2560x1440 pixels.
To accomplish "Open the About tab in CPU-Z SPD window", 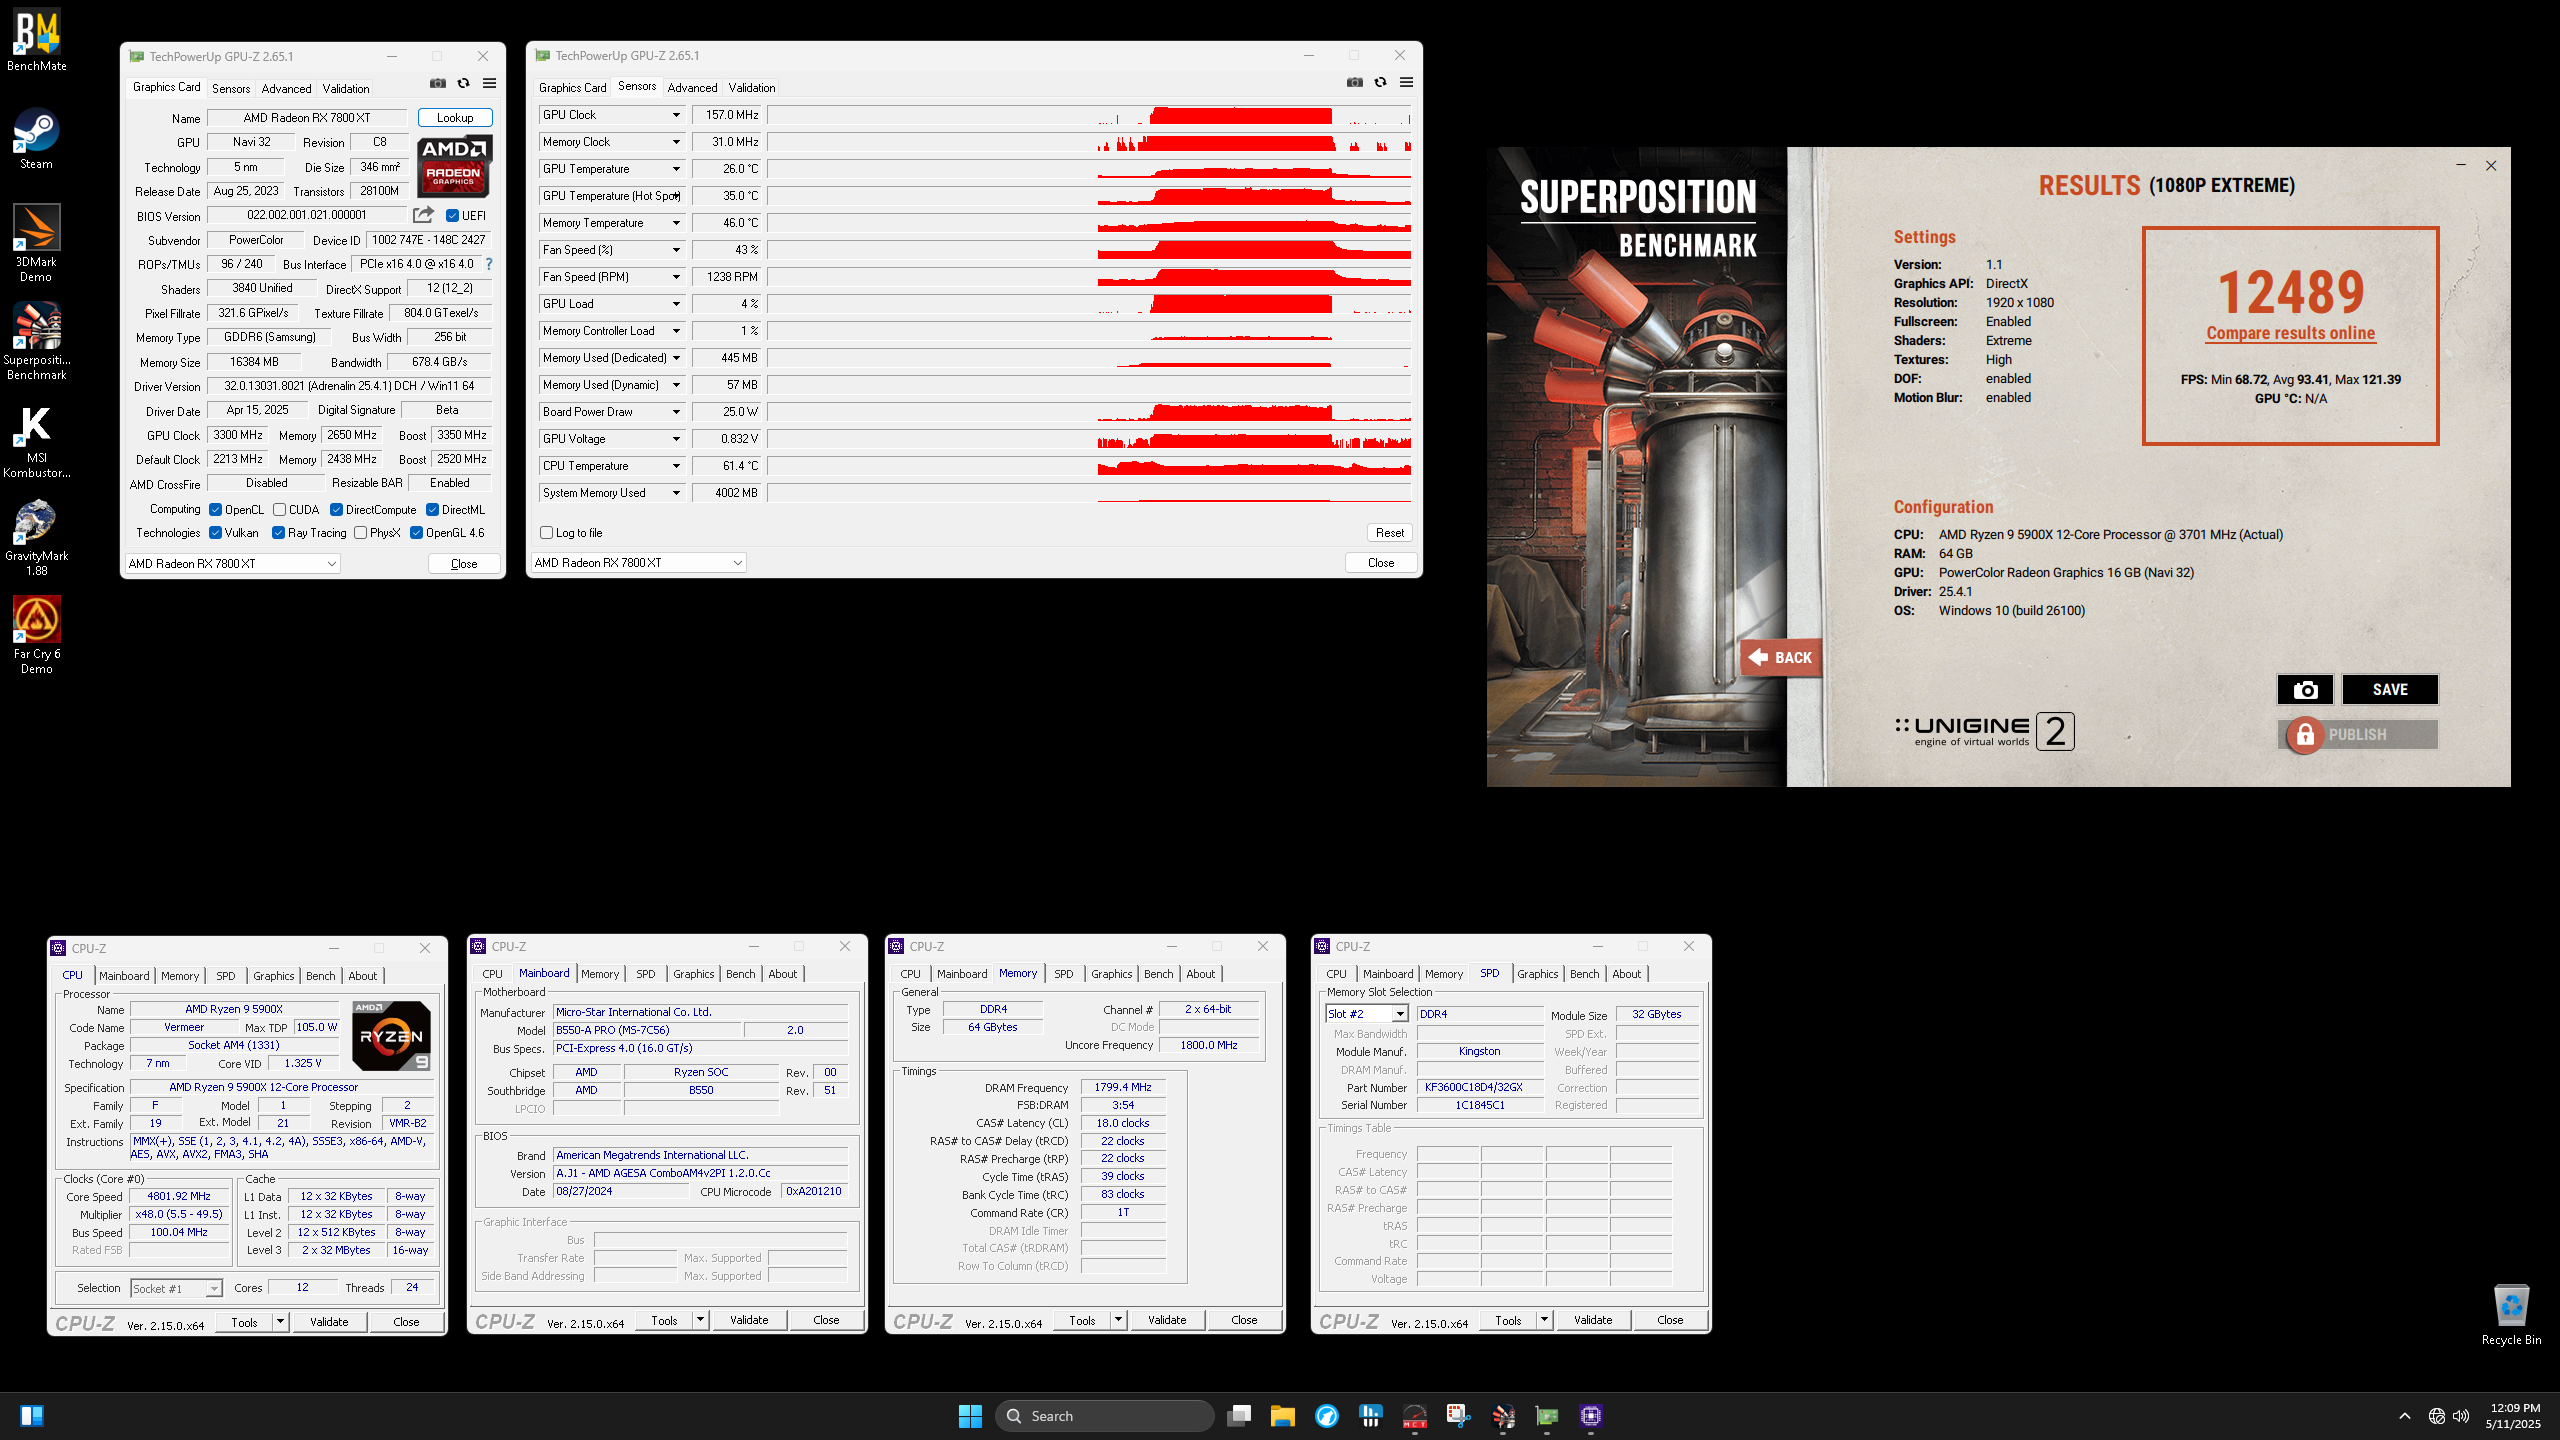I will click(1626, 974).
